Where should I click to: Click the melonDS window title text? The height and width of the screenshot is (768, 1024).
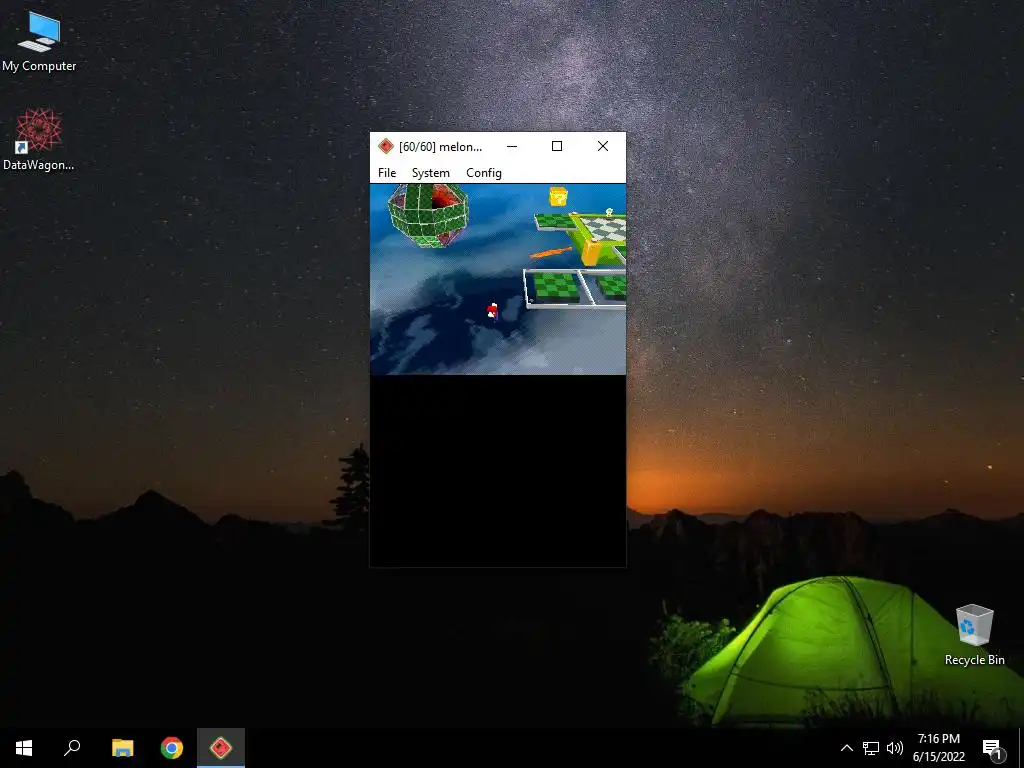pyautogui.click(x=440, y=146)
